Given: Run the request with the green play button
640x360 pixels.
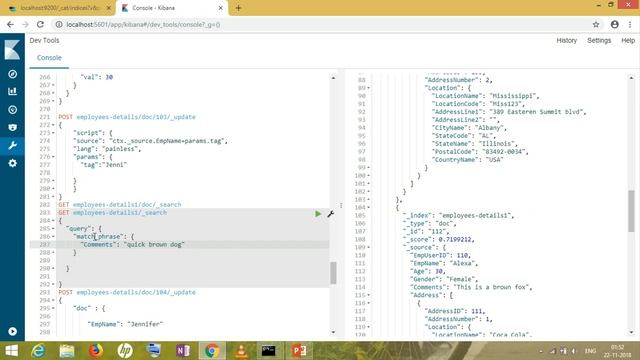Looking at the screenshot, I should [318, 213].
